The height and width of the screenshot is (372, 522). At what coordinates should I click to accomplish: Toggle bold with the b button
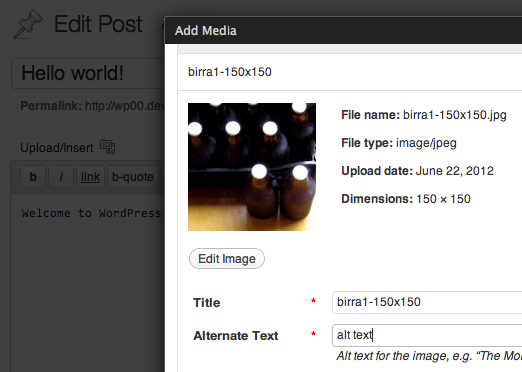point(33,177)
